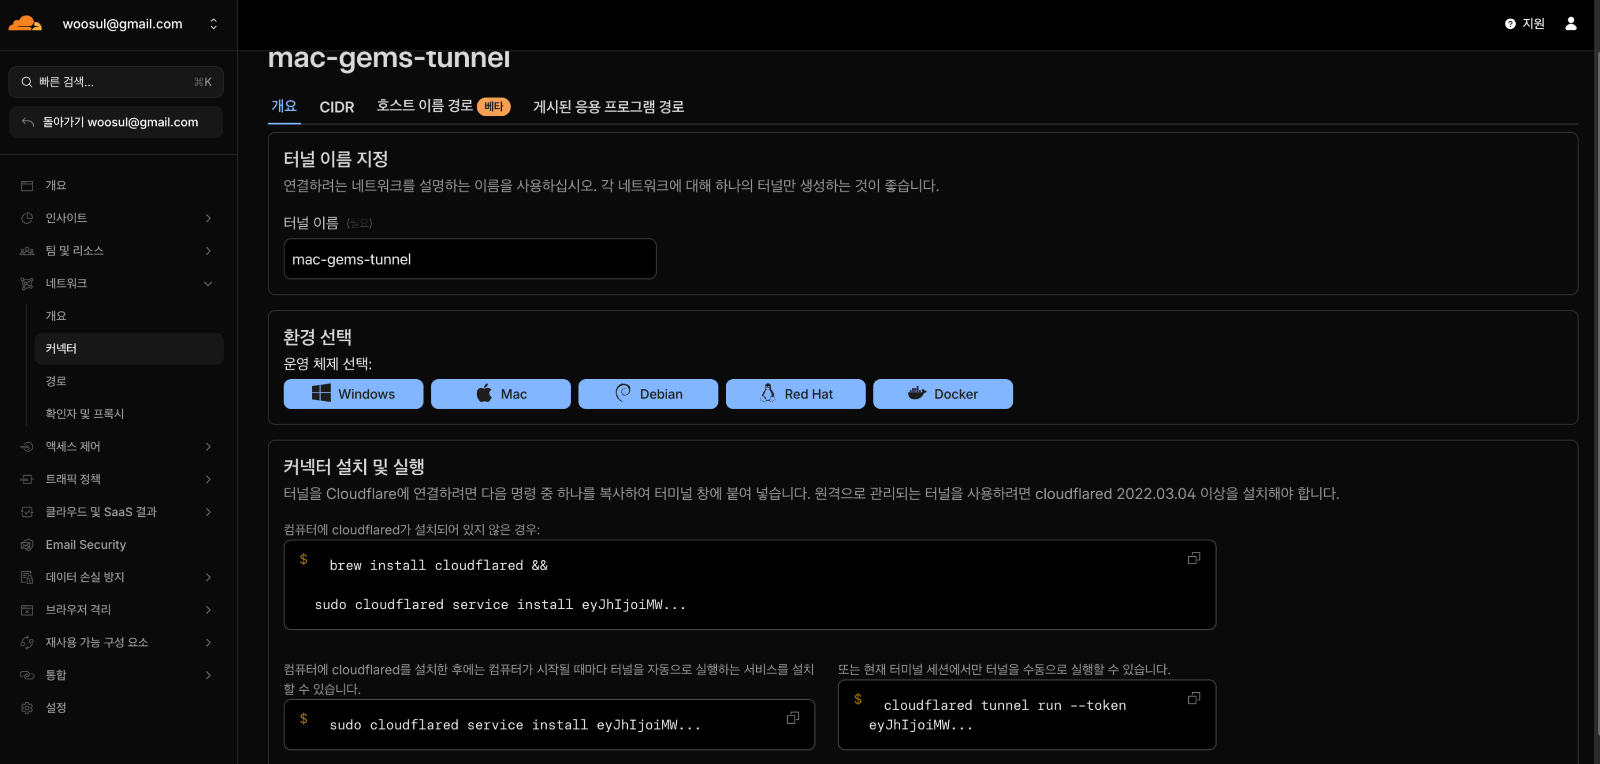Click the 브라우저 격리 sidebar icon
The width and height of the screenshot is (1600, 764).
click(x=27, y=610)
